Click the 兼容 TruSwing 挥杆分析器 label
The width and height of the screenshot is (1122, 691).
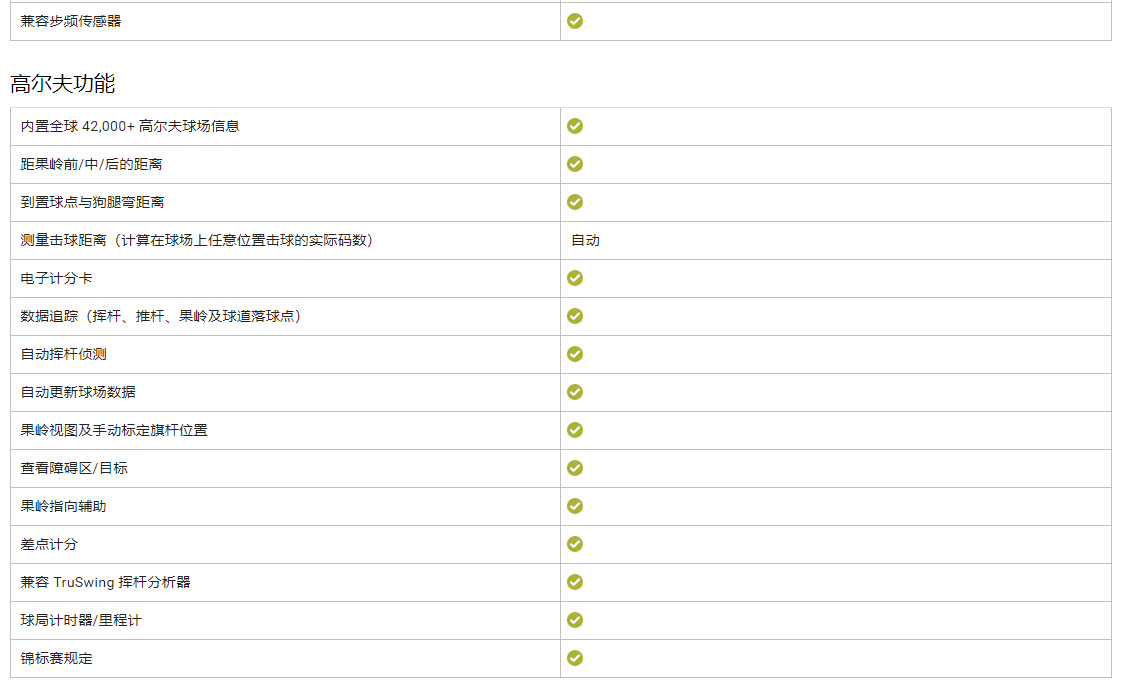[105, 582]
